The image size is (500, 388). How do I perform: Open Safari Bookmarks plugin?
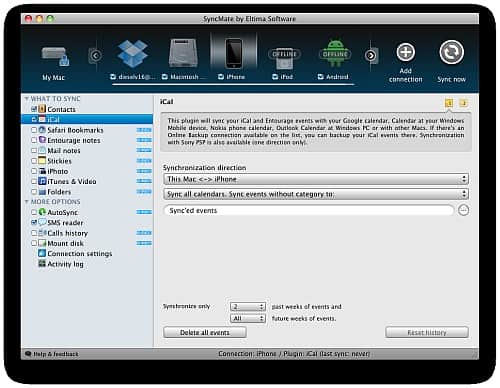point(75,130)
